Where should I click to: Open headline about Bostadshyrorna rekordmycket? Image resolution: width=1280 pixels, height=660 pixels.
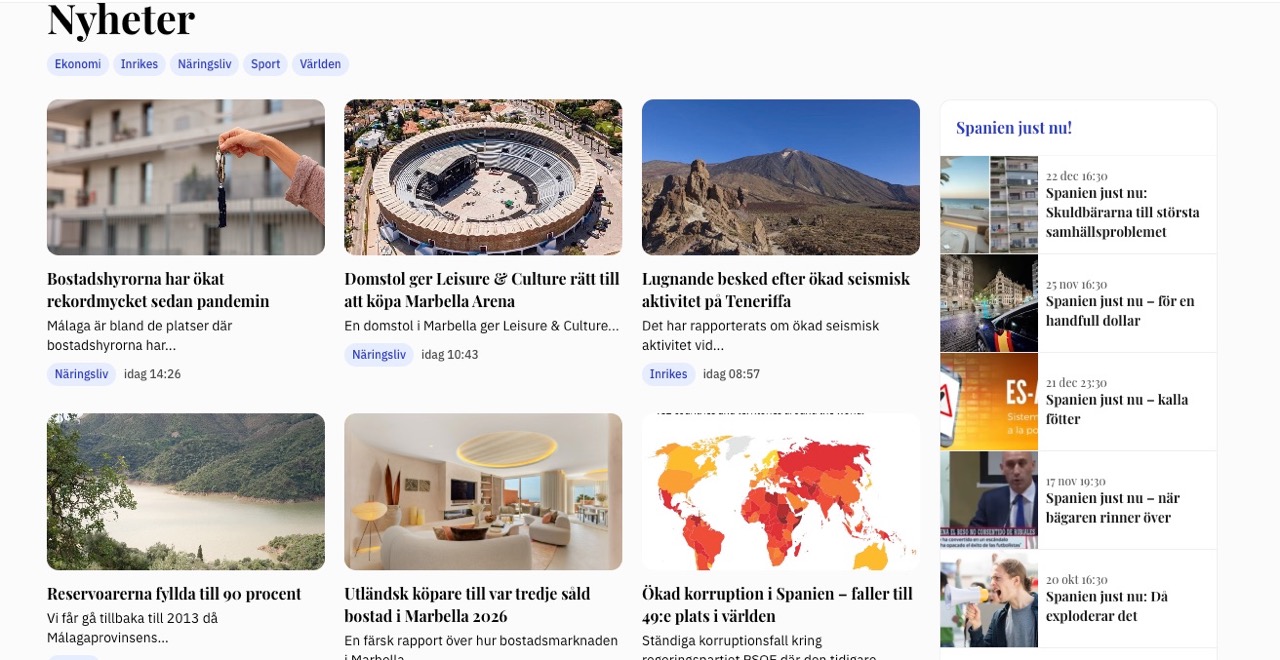point(158,290)
